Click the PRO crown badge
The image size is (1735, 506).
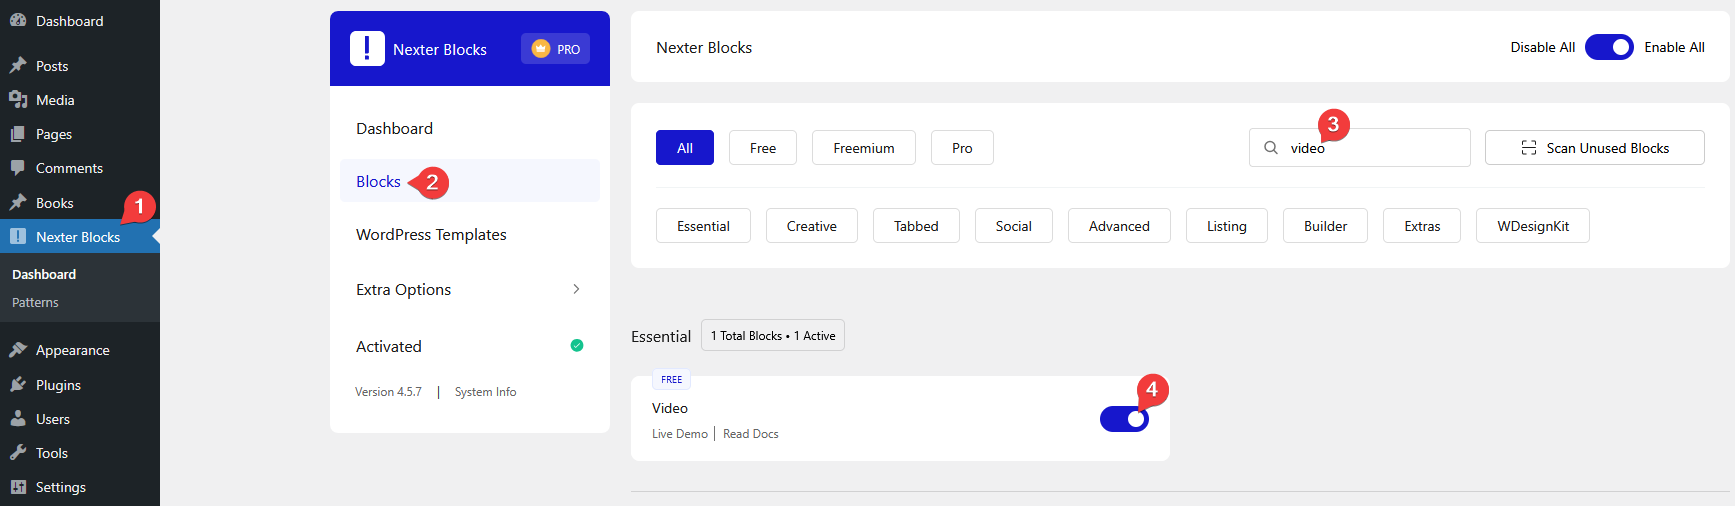(x=555, y=49)
